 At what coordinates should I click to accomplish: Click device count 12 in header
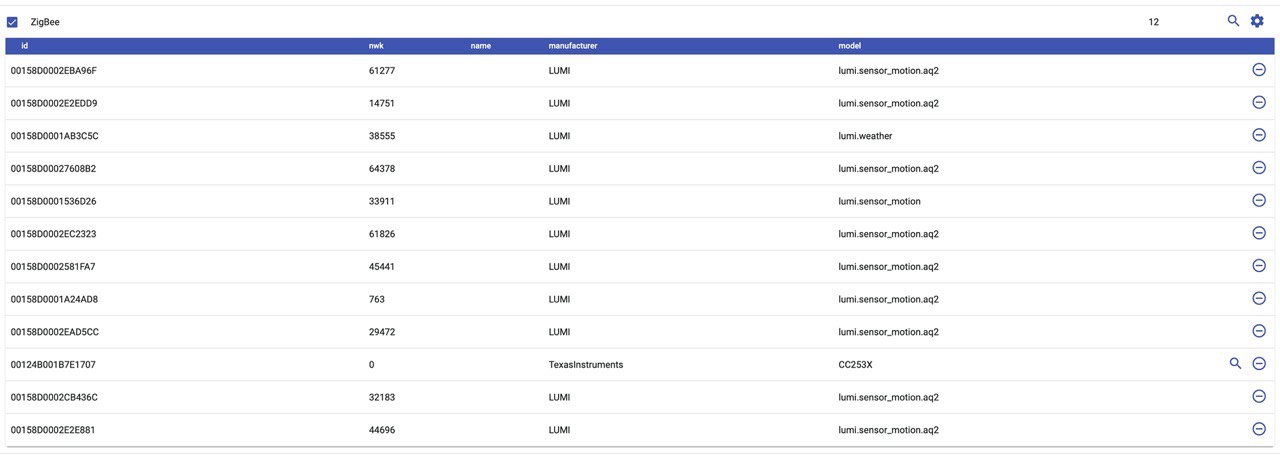[x=1154, y=22]
